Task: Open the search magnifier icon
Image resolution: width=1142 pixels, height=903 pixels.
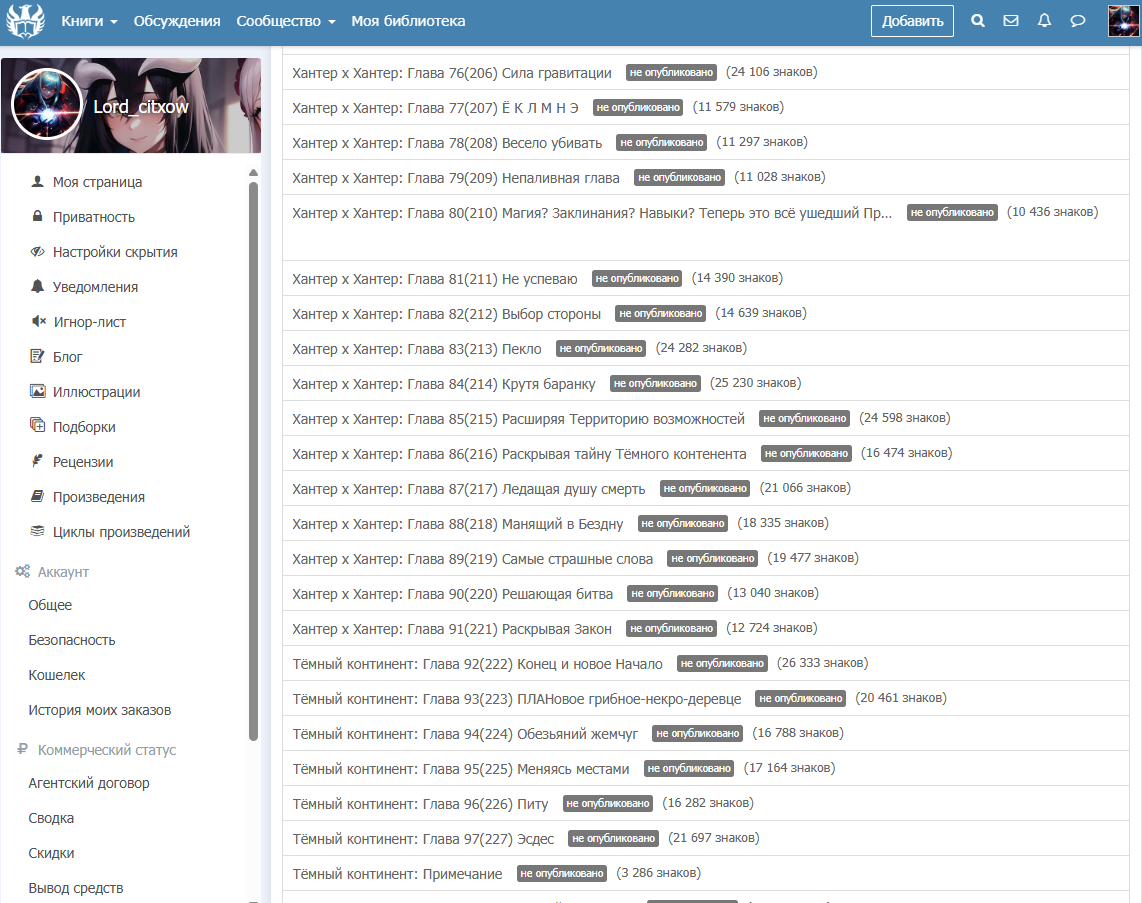Action: (x=977, y=20)
